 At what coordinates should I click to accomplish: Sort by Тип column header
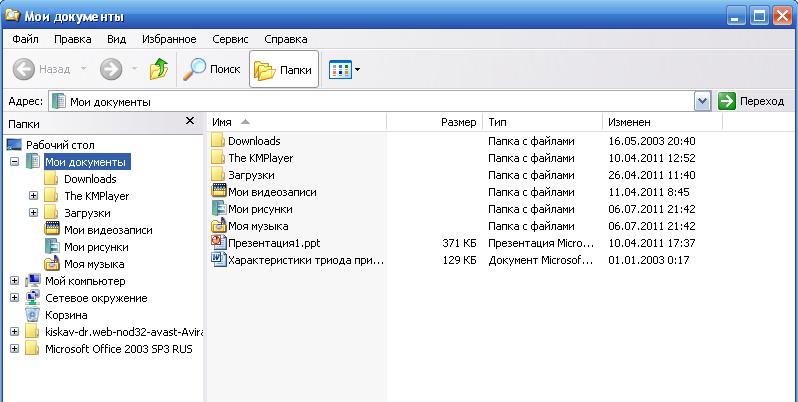(x=543, y=122)
